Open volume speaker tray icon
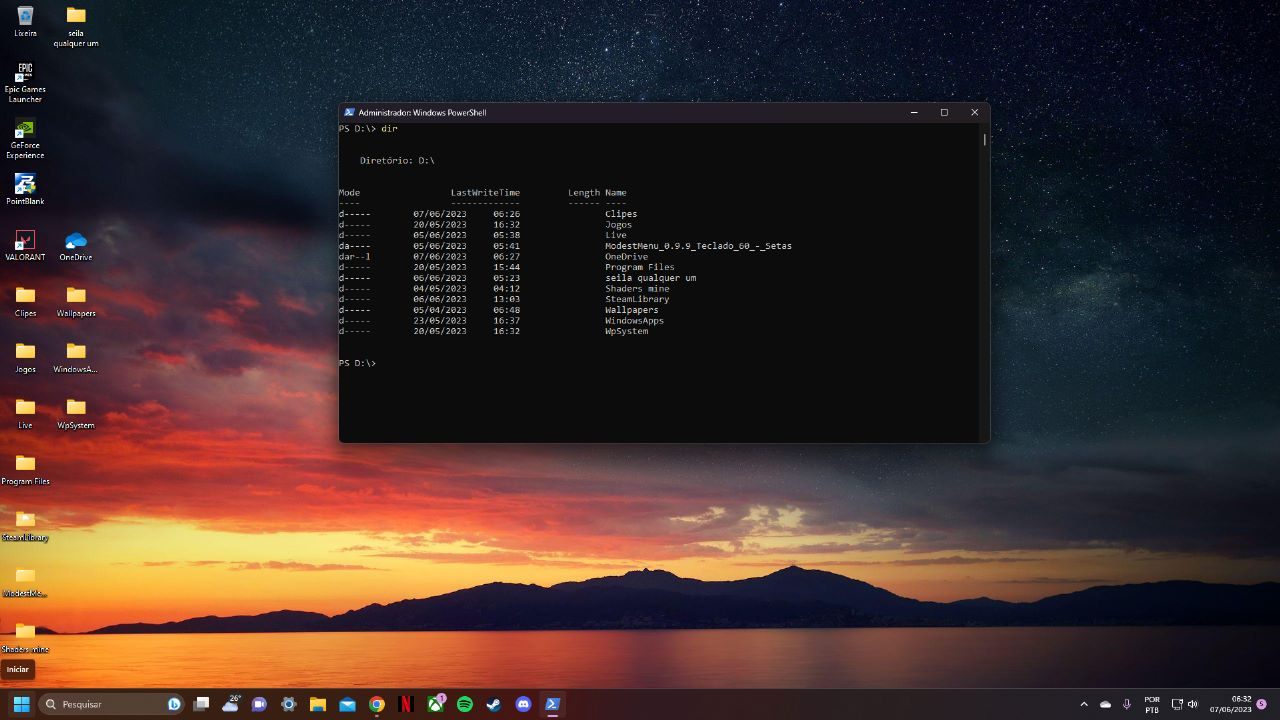 click(x=1192, y=704)
